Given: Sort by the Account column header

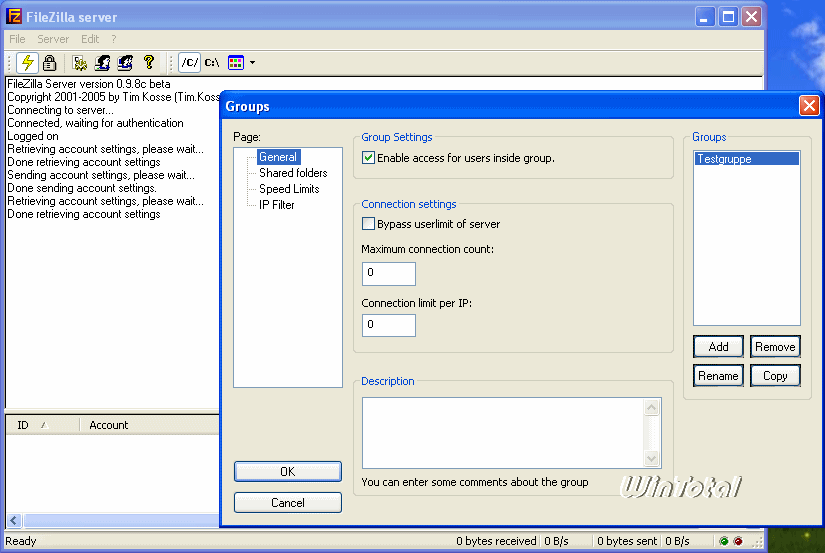Looking at the screenshot, I should pos(149,425).
